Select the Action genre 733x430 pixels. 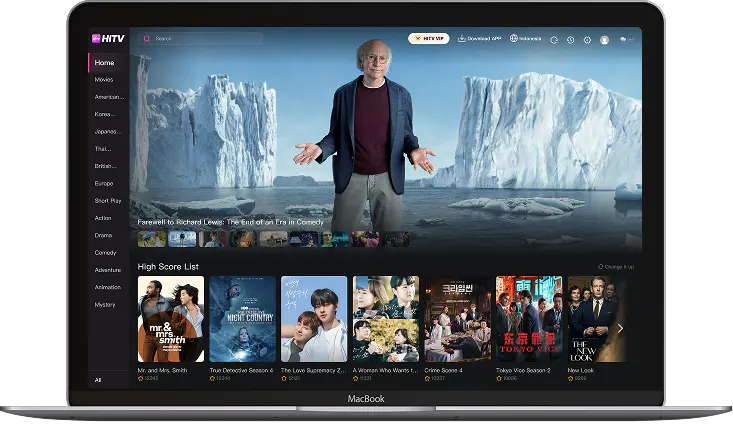pyautogui.click(x=103, y=218)
